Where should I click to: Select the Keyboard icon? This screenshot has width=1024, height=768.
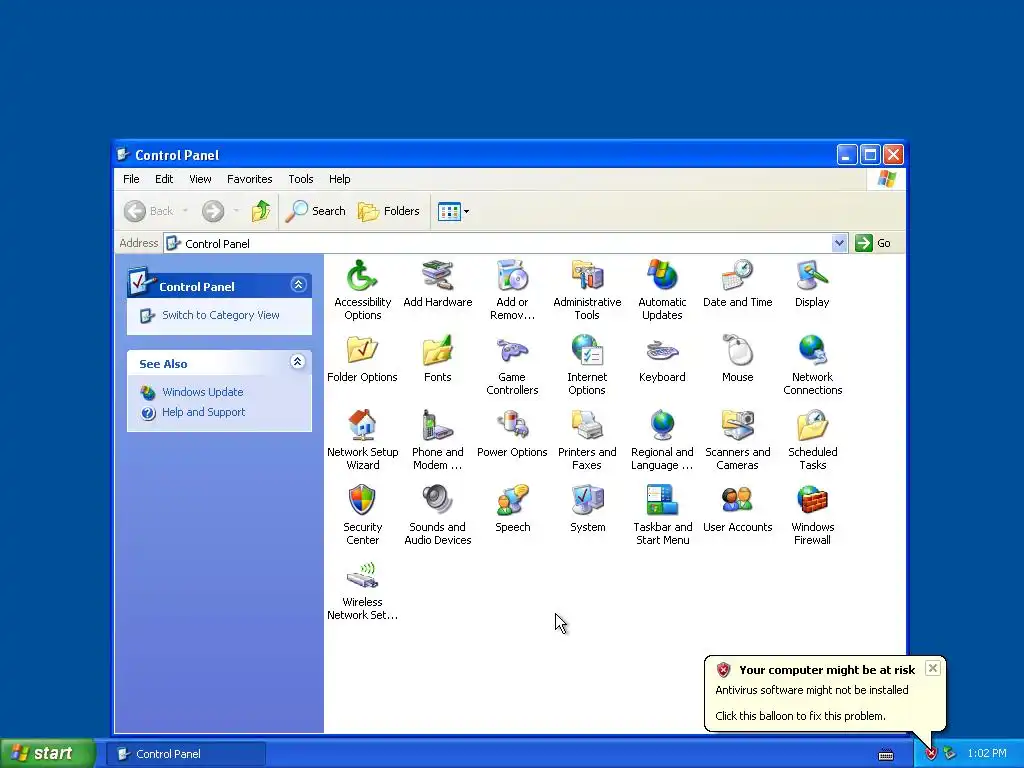click(662, 351)
